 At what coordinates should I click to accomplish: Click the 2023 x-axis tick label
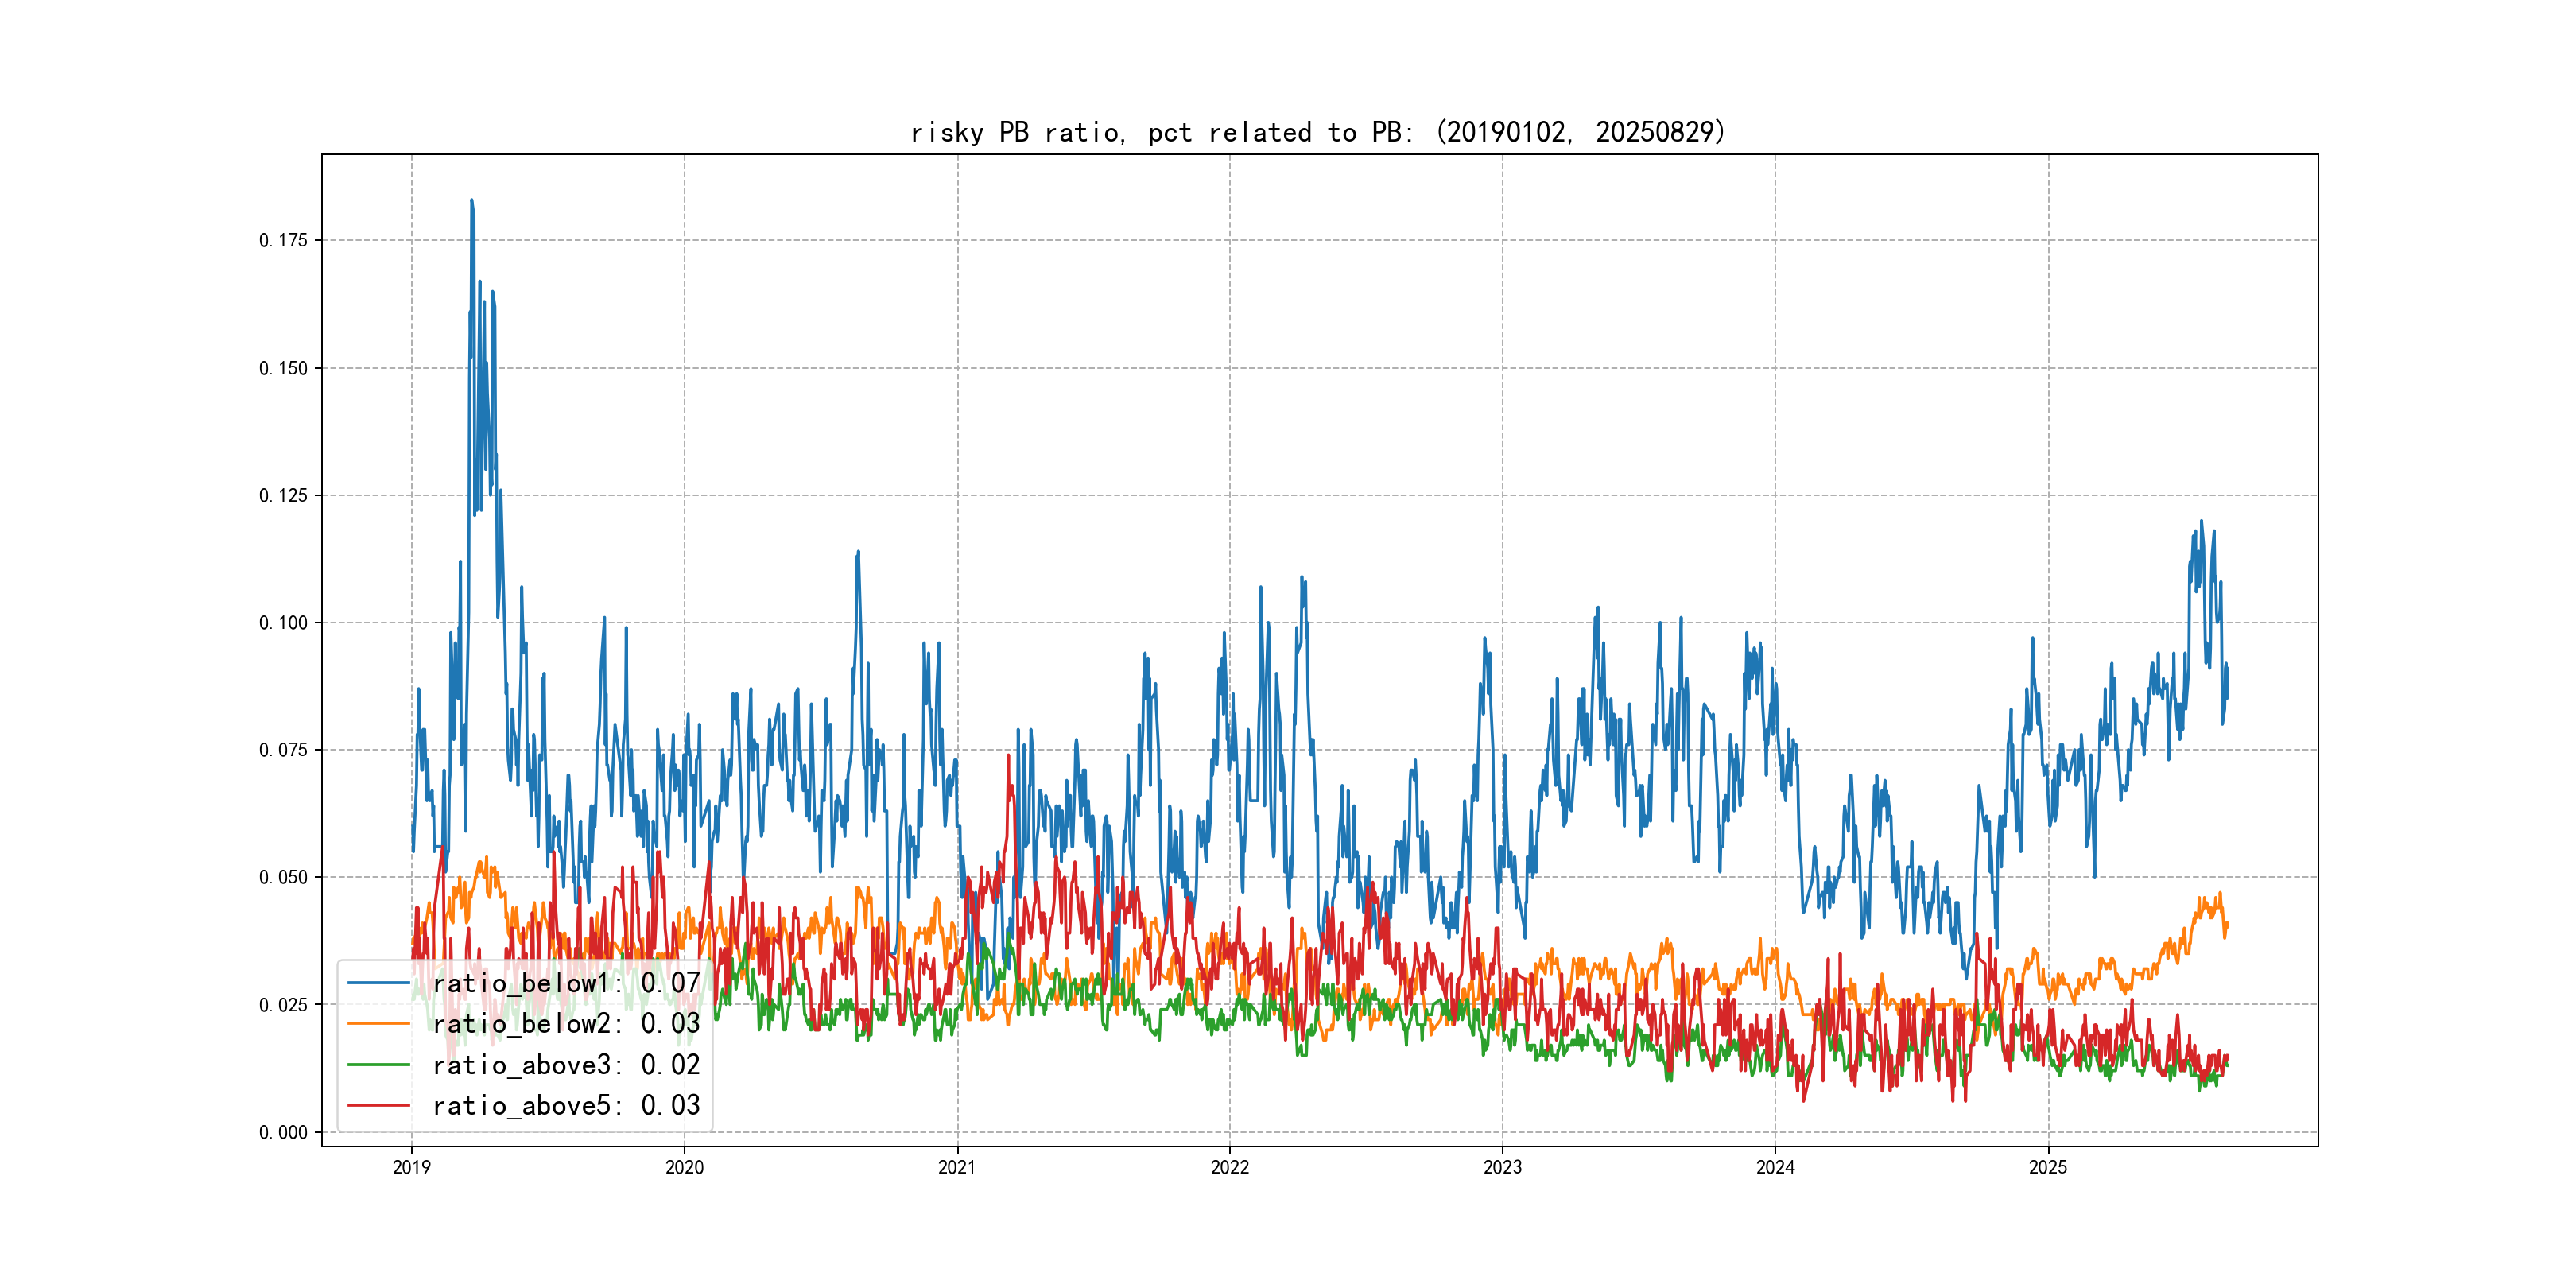(1502, 1167)
